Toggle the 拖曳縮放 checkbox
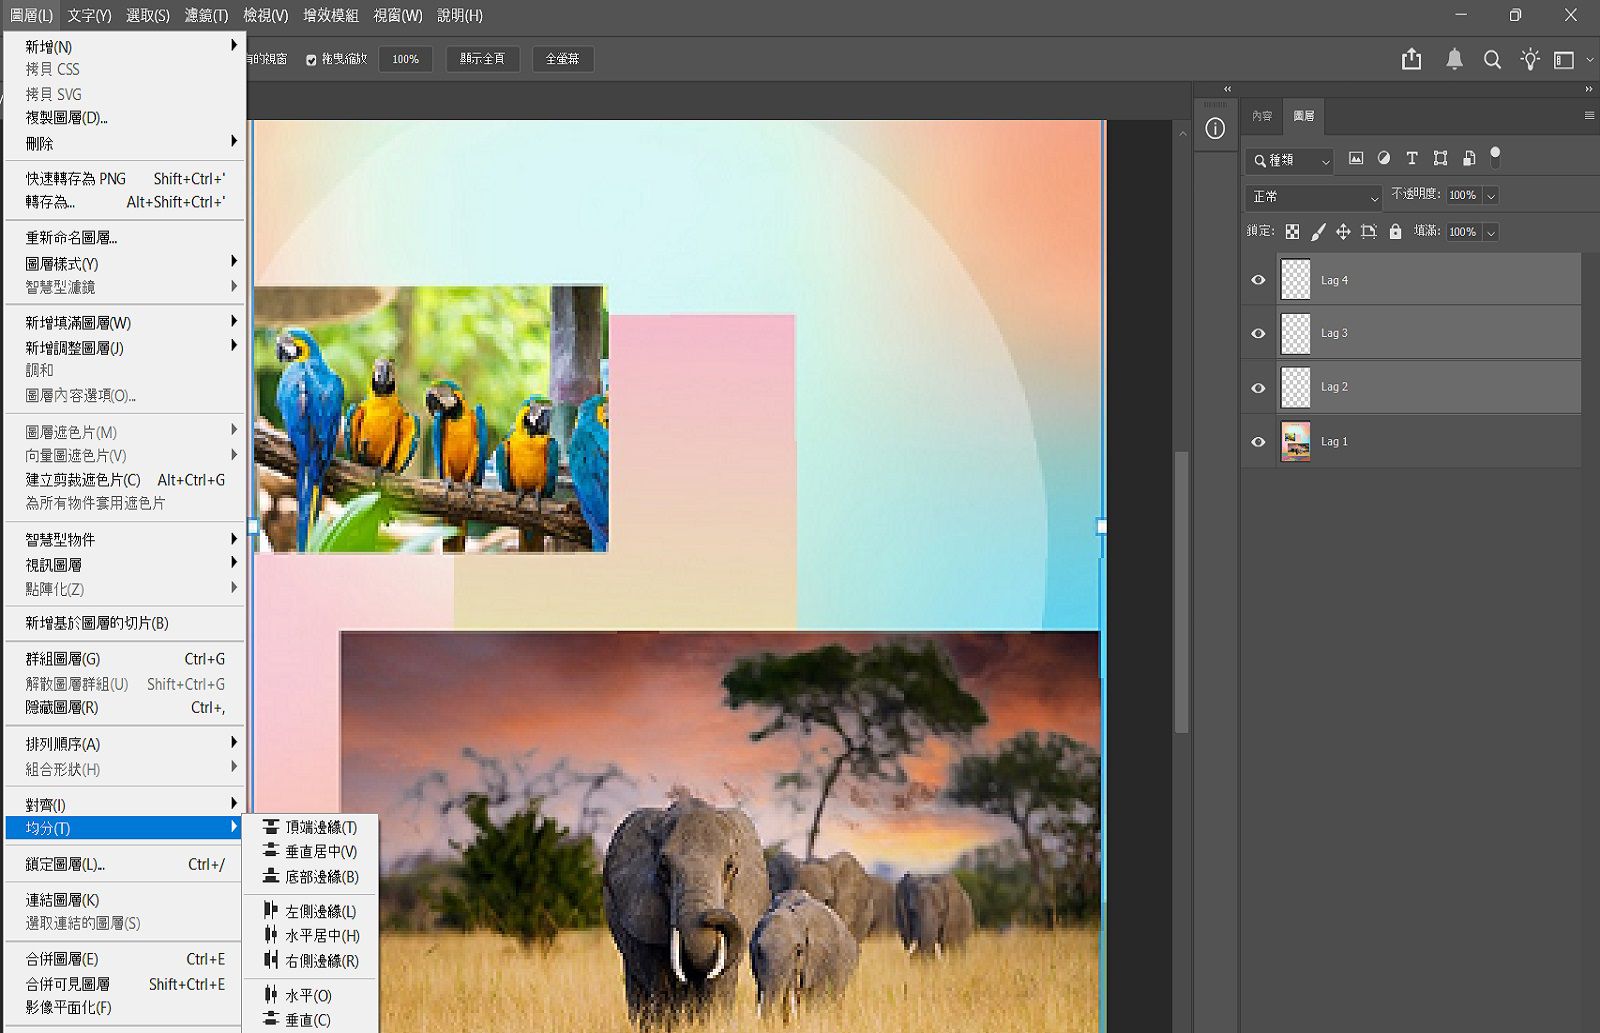Screen dimensions: 1600x1033 [x=311, y=60]
